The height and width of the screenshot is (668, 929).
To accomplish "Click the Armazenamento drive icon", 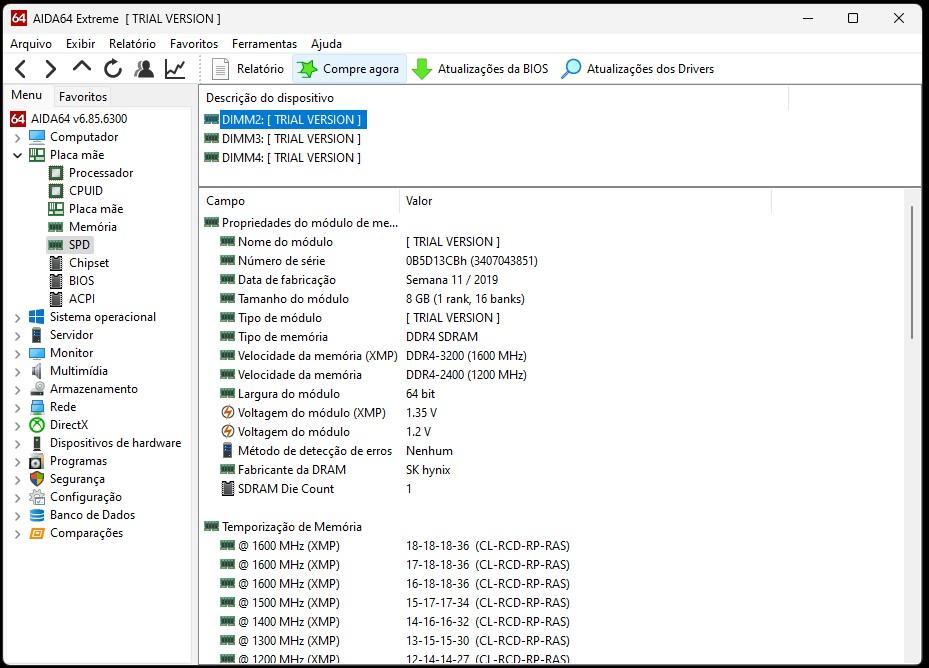I will 37,389.
